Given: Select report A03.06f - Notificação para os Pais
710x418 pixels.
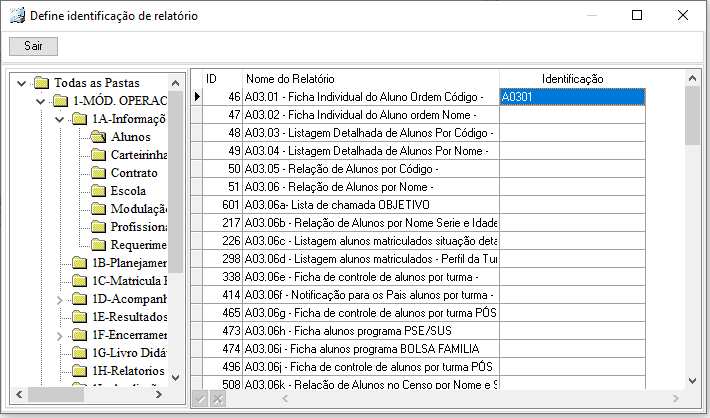Looking at the screenshot, I should coord(369,295).
